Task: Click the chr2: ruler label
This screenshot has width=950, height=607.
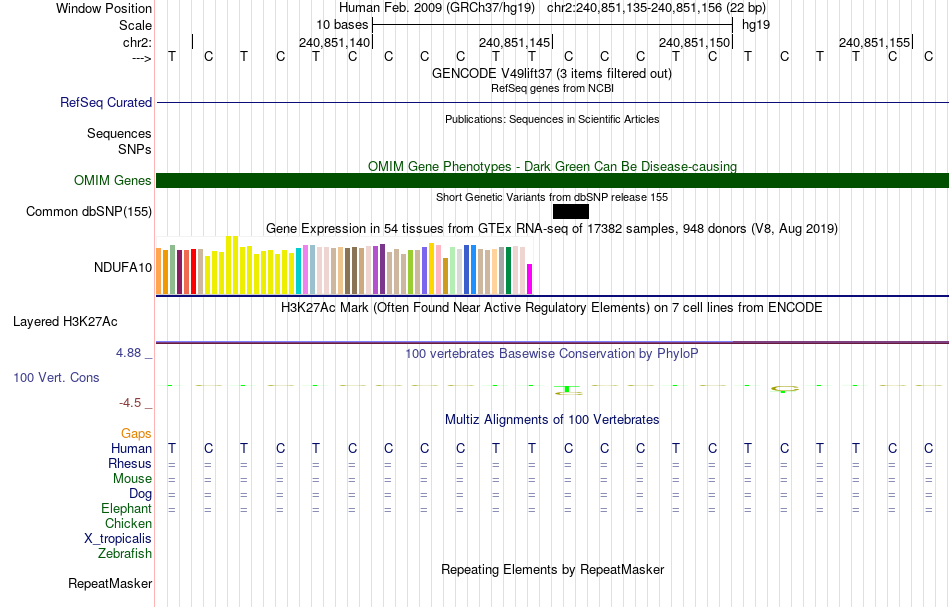Action: [138, 42]
